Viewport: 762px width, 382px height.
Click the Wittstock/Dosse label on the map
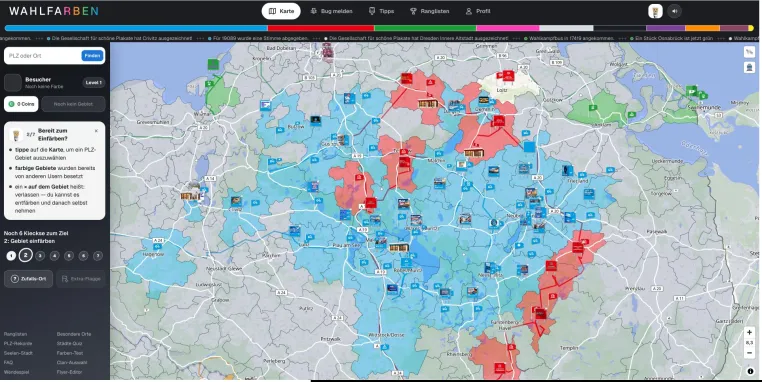(x=387, y=335)
